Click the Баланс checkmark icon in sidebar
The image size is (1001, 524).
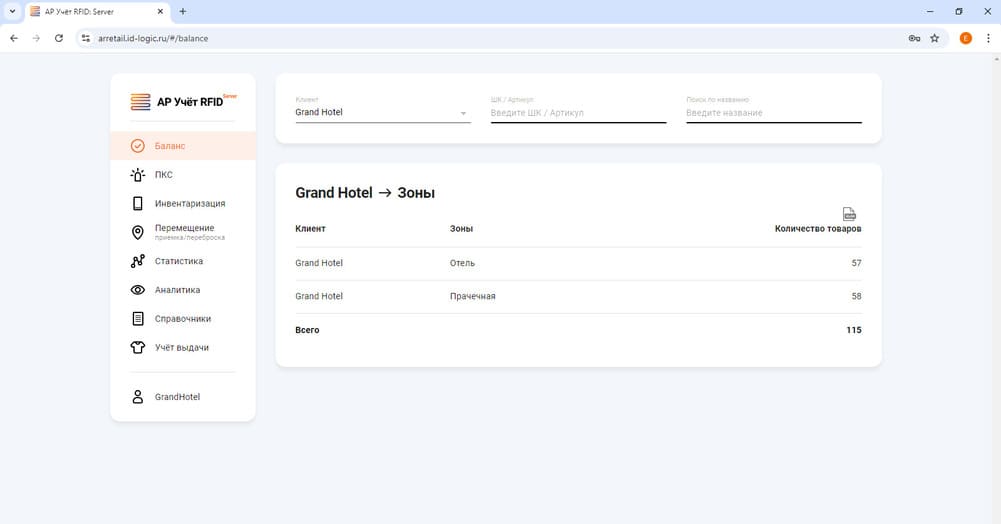tap(138, 146)
